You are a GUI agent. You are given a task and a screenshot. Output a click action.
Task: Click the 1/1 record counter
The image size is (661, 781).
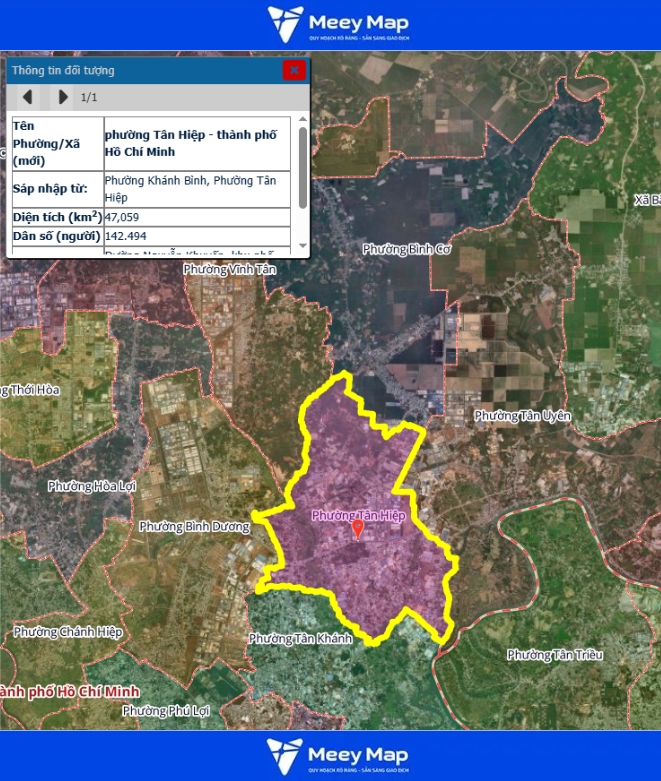tap(89, 97)
